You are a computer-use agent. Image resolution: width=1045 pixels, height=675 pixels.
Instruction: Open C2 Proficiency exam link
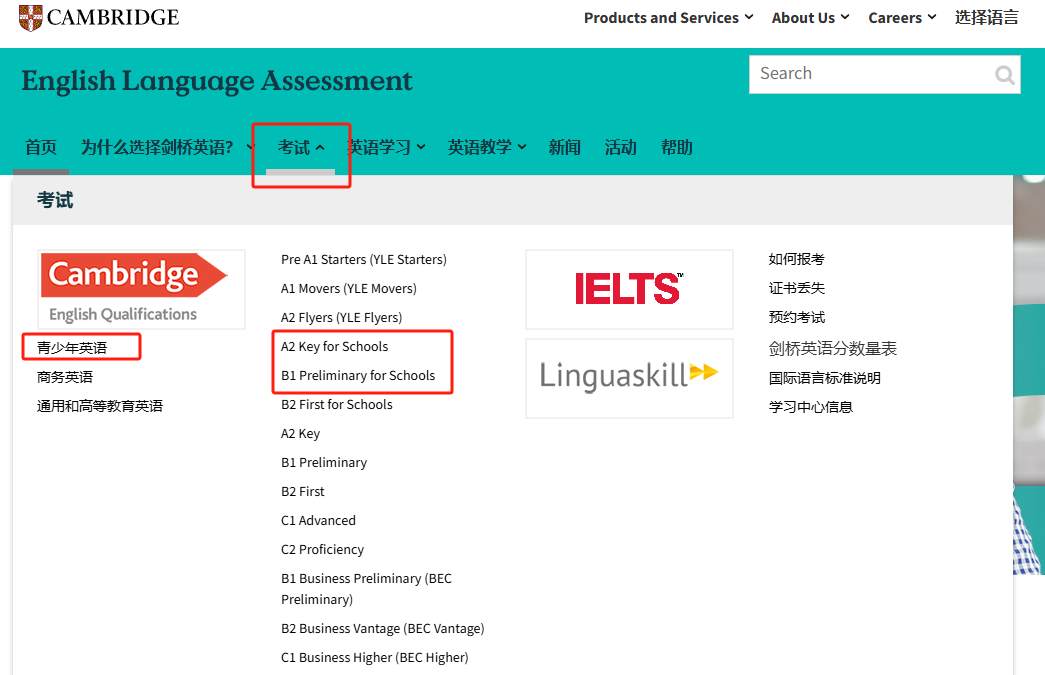323,550
